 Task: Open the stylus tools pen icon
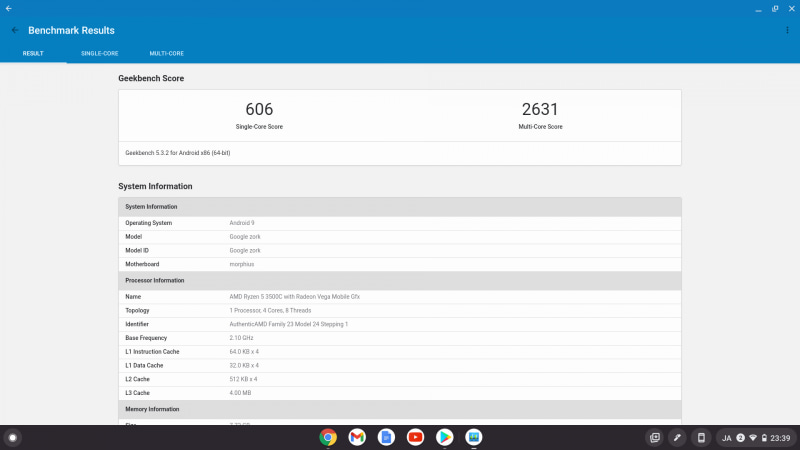[678, 438]
